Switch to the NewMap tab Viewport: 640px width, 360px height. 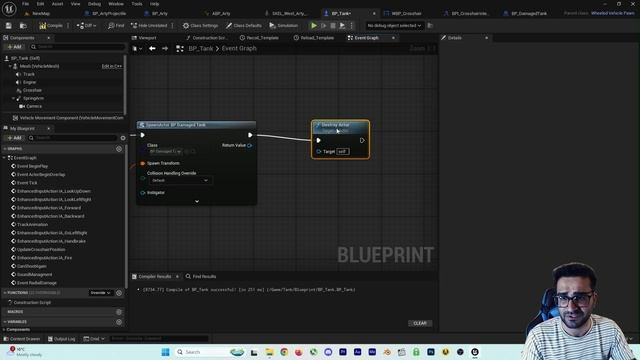pos(41,13)
